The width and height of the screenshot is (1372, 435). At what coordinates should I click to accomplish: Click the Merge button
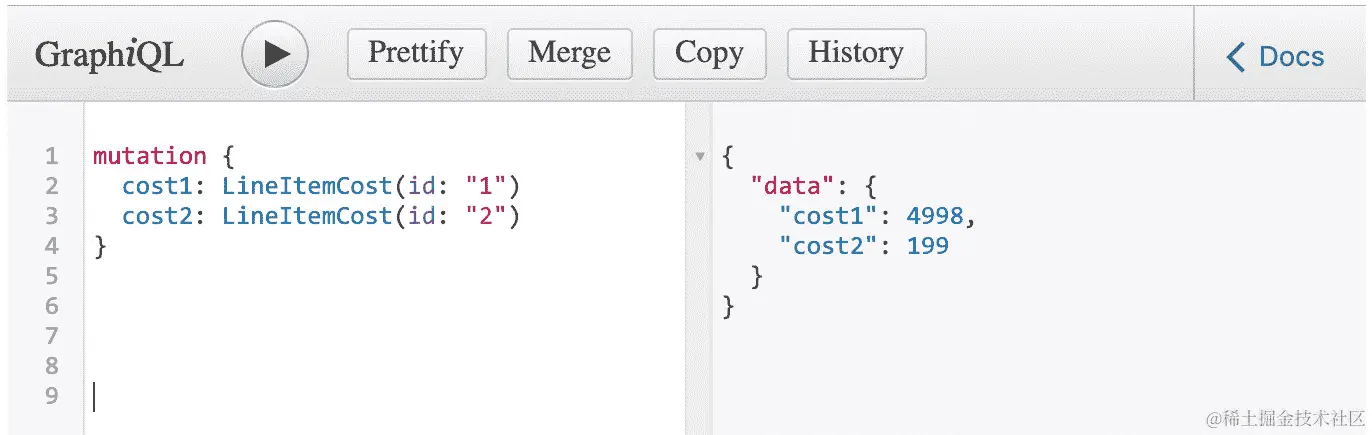click(x=570, y=53)
